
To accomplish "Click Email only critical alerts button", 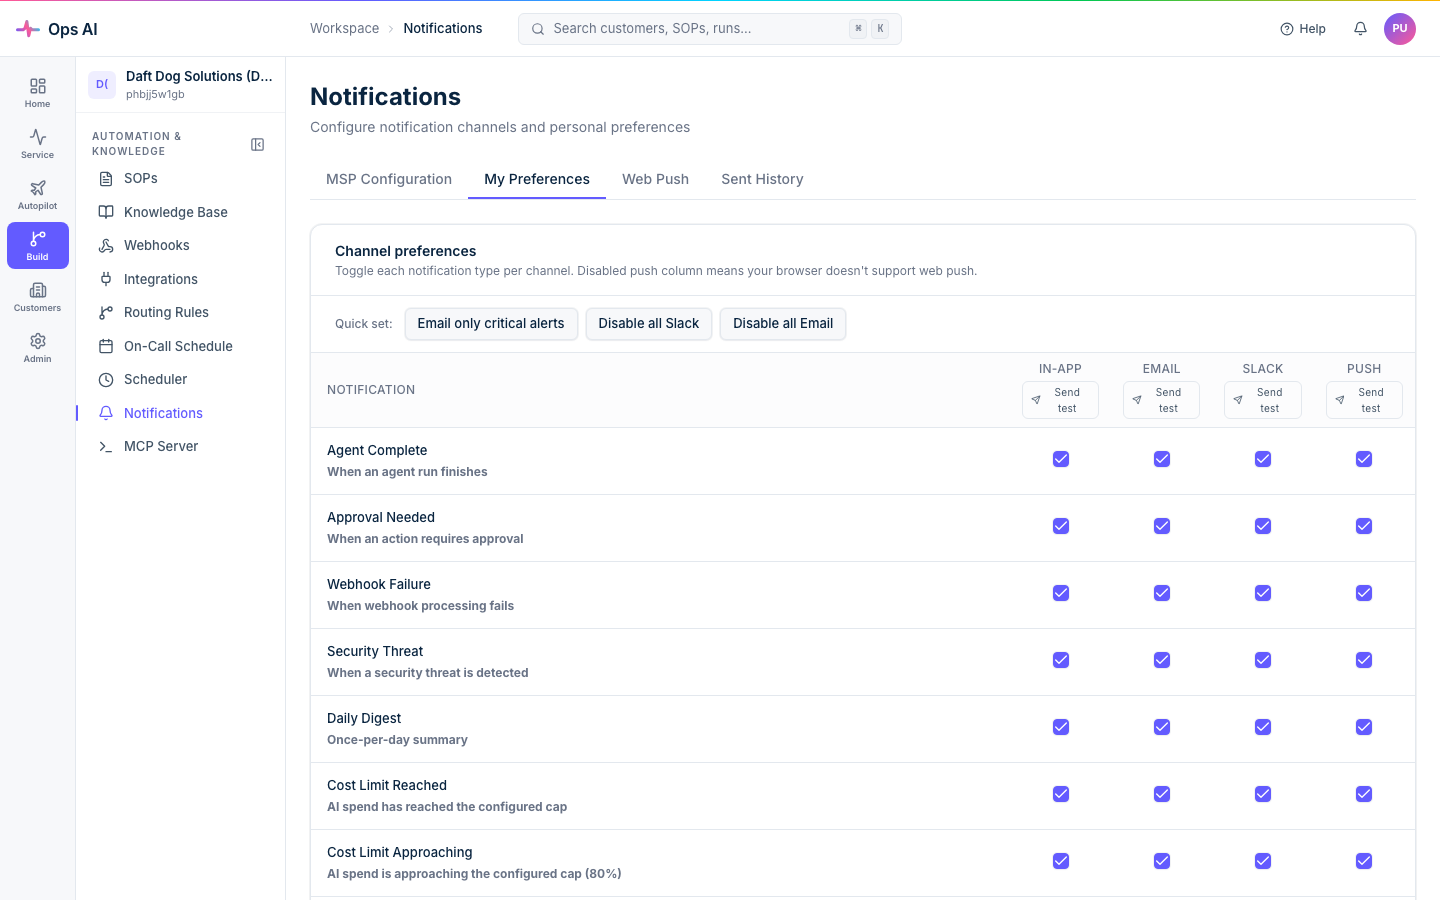I will point(491,324).
